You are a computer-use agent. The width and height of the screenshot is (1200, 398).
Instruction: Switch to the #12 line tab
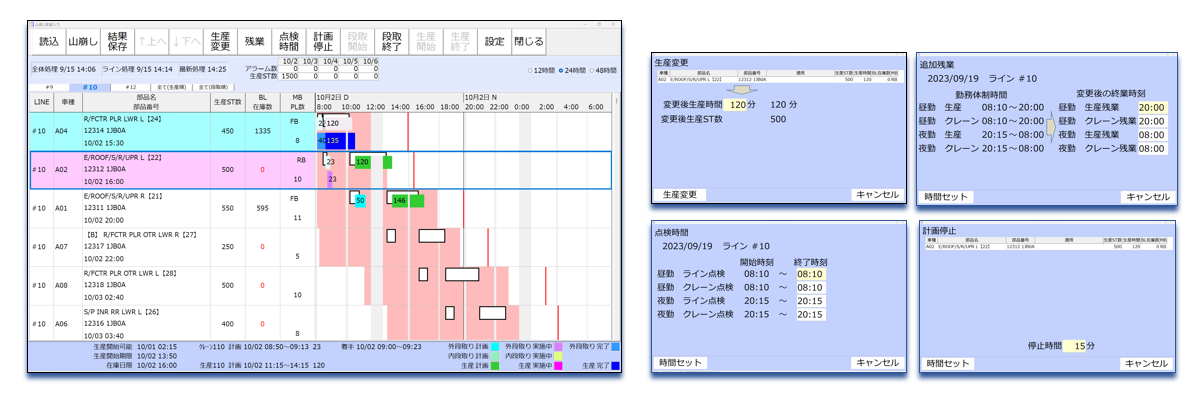point(130,87)
